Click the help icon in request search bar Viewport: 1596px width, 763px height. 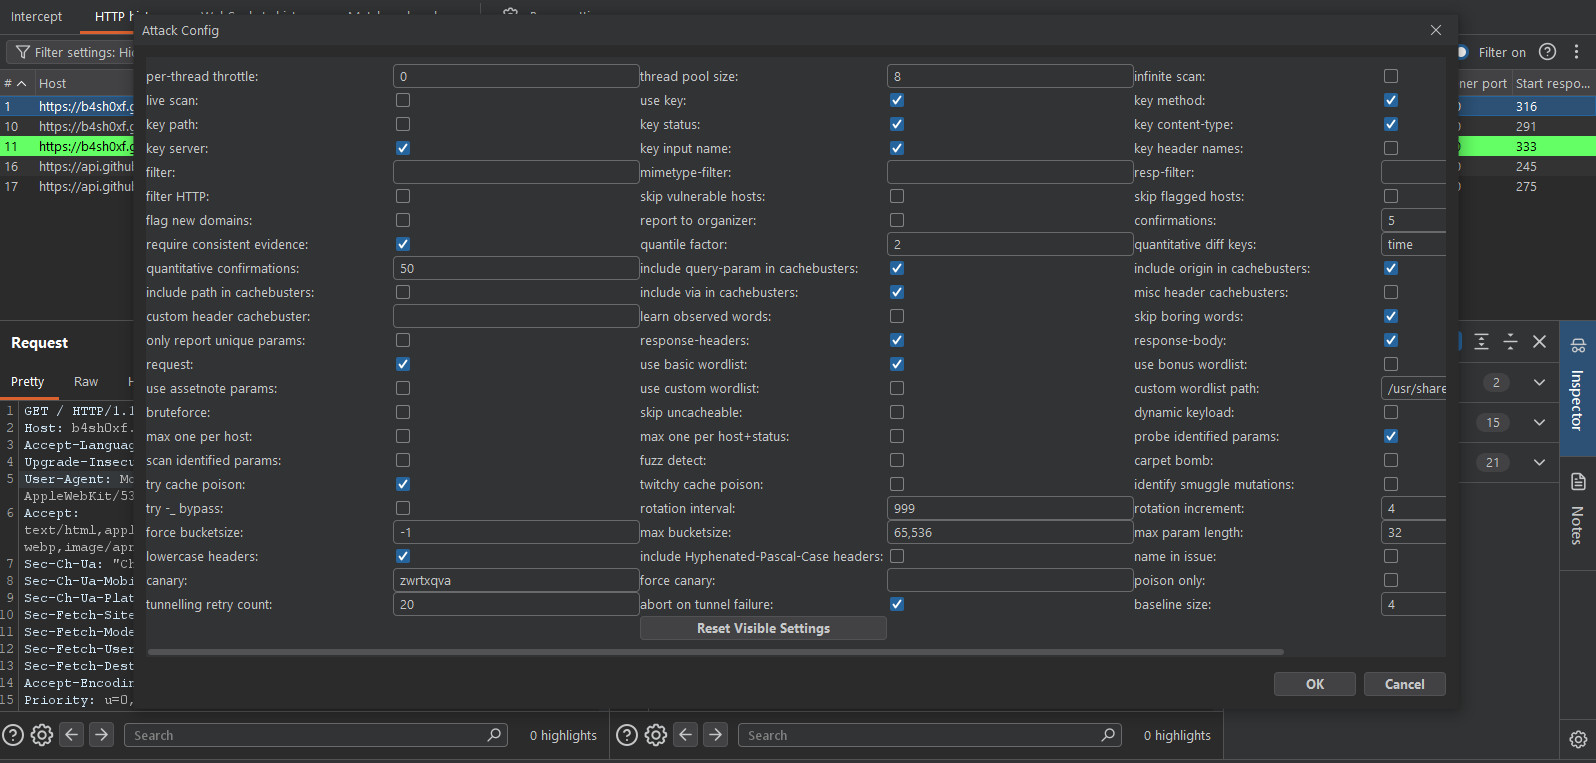[13, 735]
